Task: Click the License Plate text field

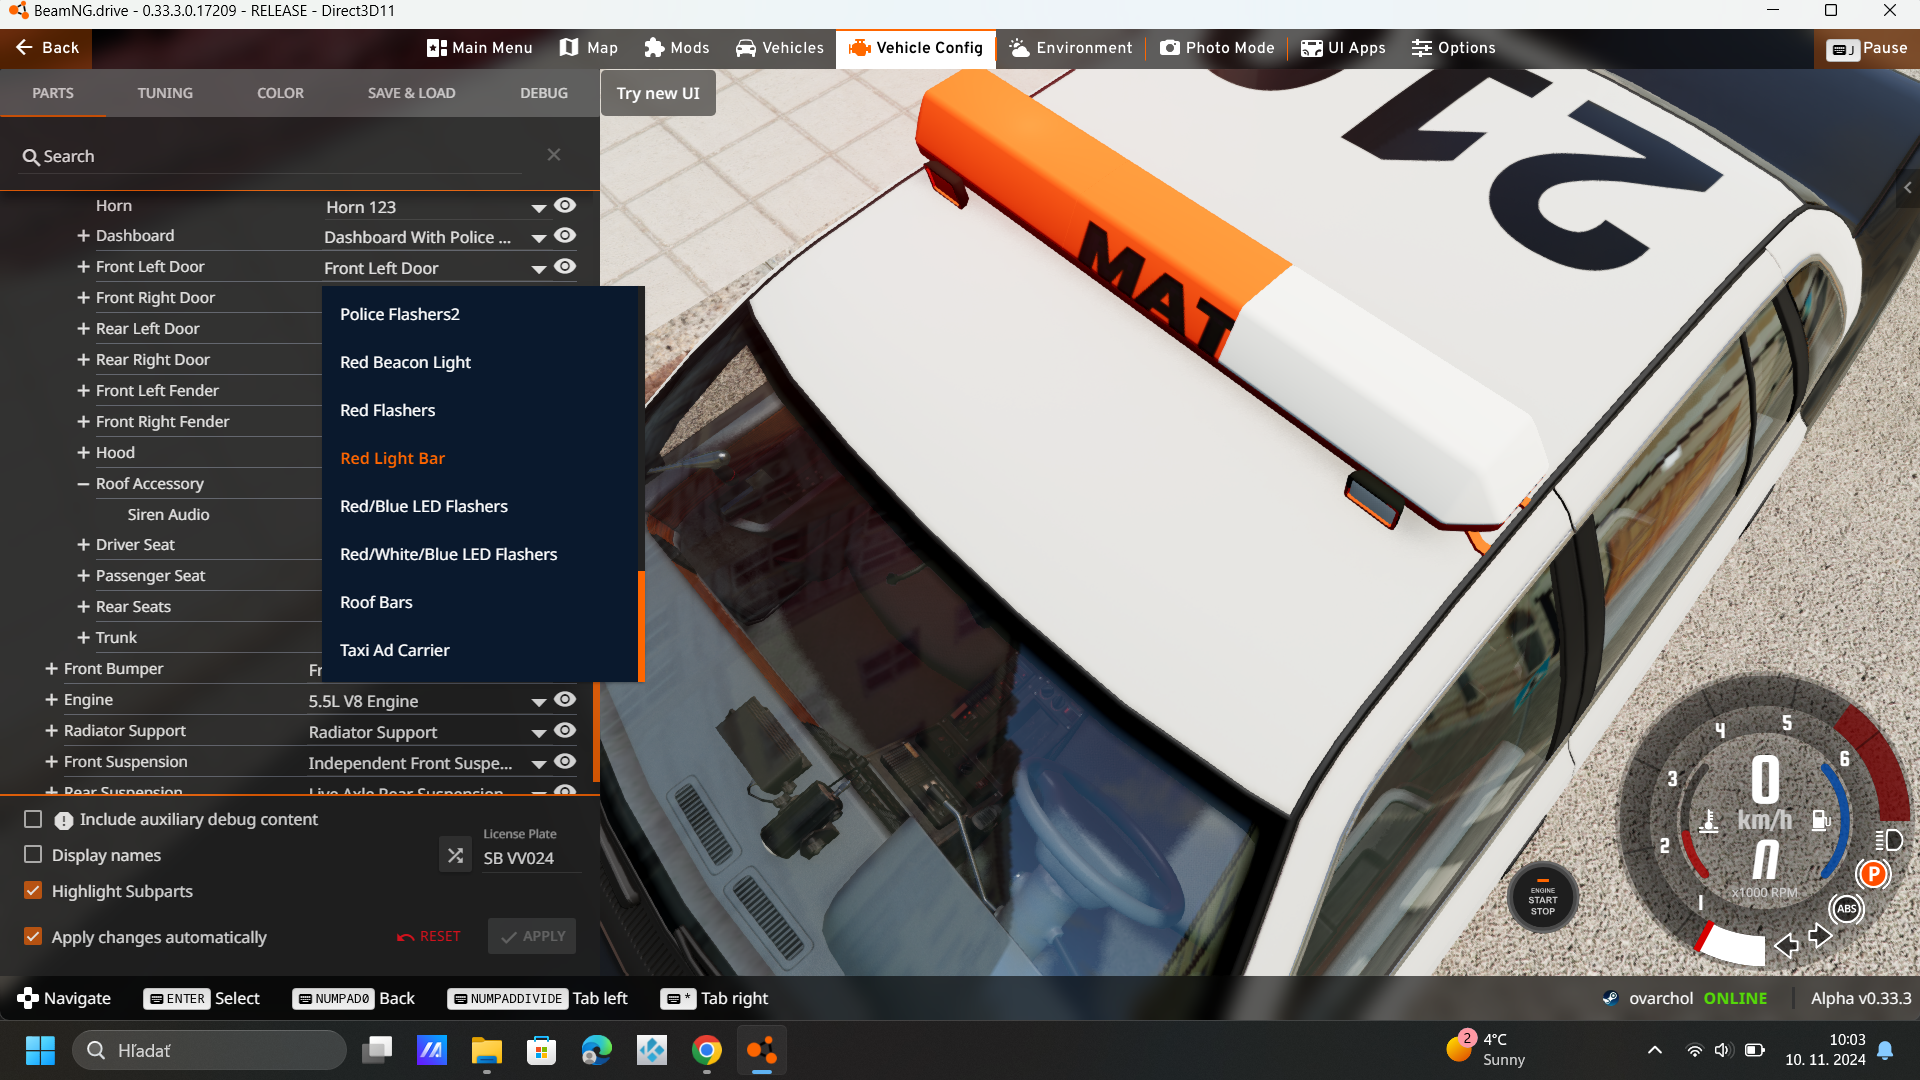Action: coord(530,858)
